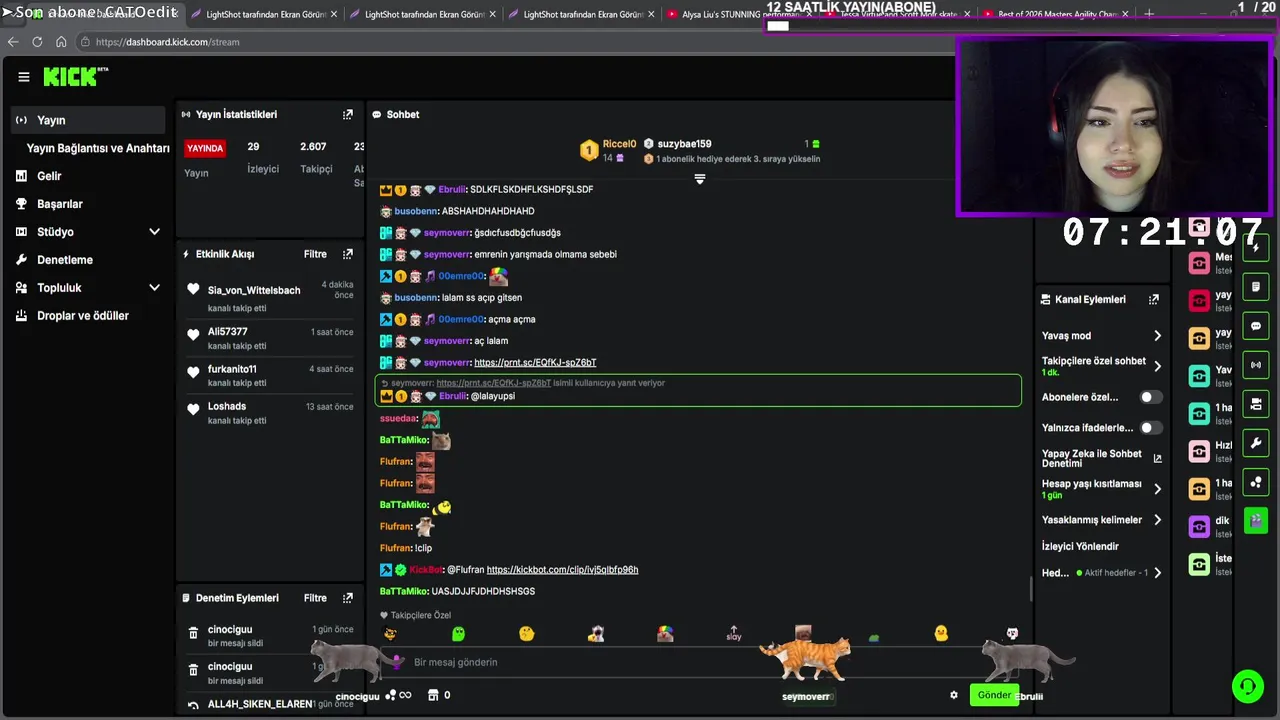
Task: Insert the yellow duck emote
Action: [941, 634]
